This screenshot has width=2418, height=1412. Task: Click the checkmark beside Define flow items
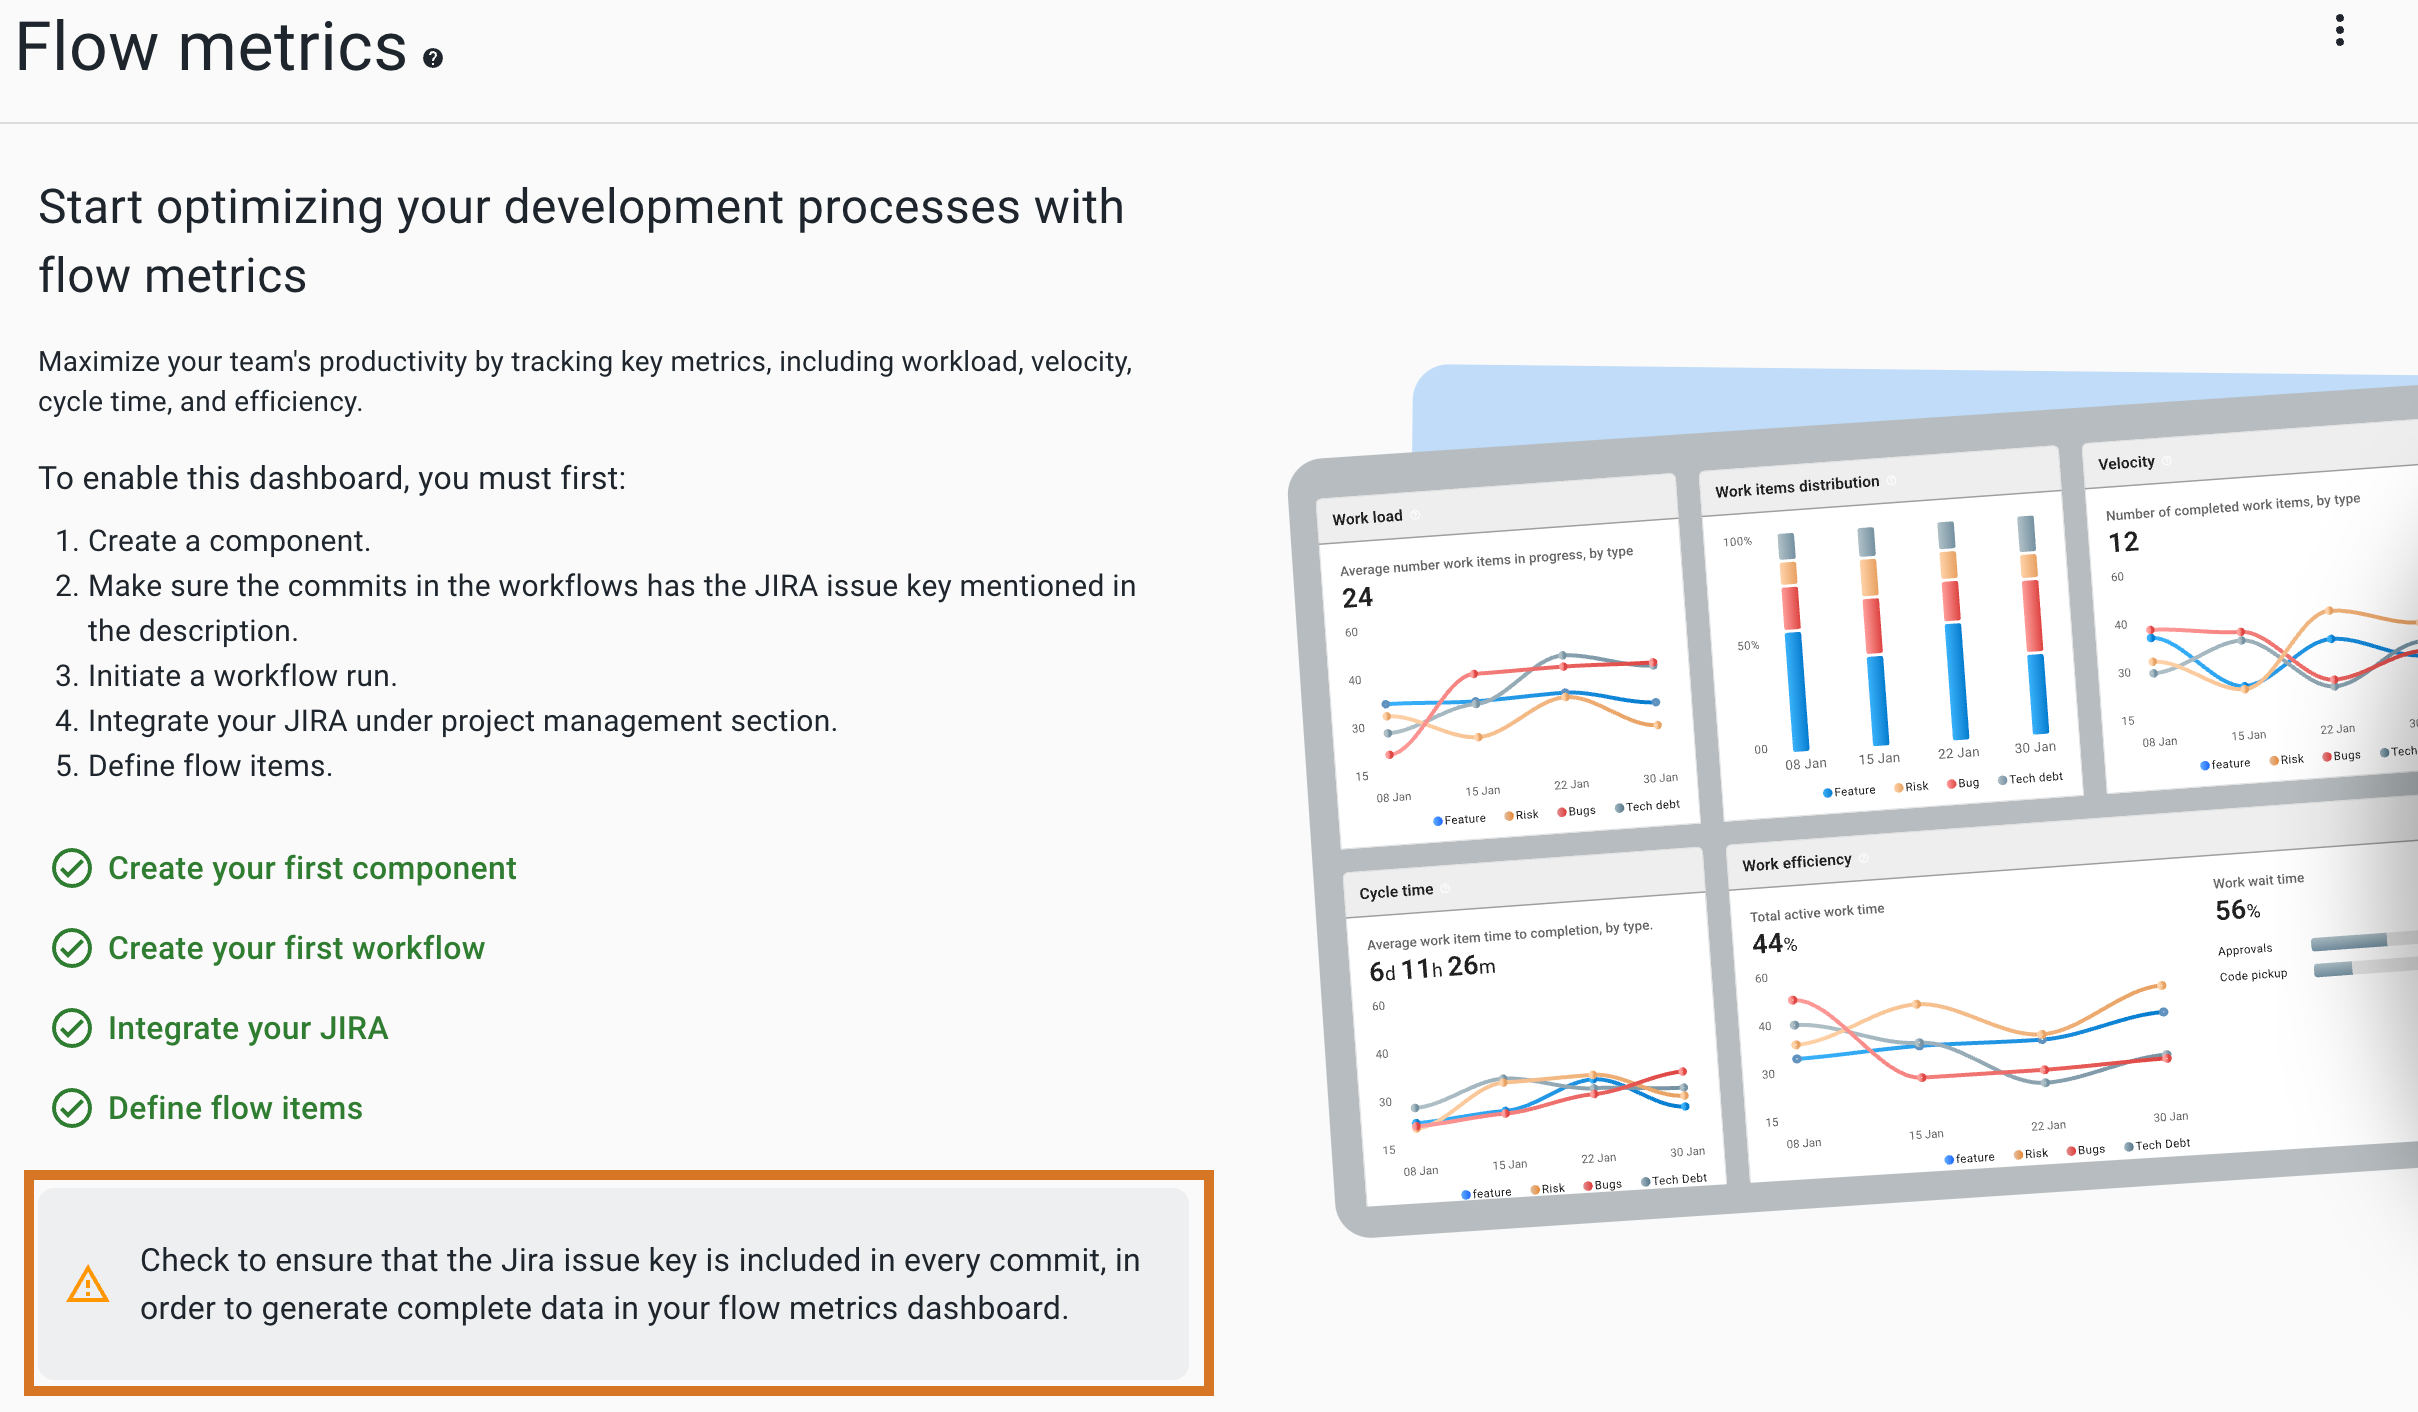pyautogui.click(x=71, y=1108)
